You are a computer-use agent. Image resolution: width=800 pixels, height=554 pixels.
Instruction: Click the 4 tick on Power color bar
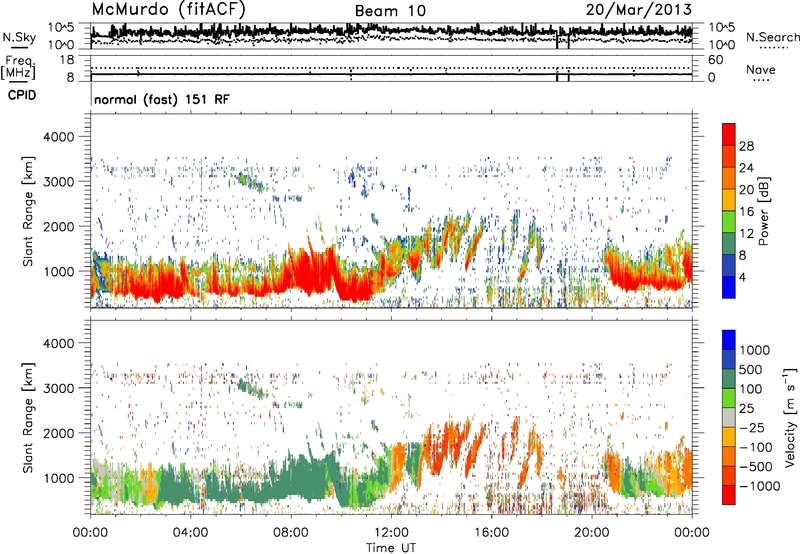743,277
